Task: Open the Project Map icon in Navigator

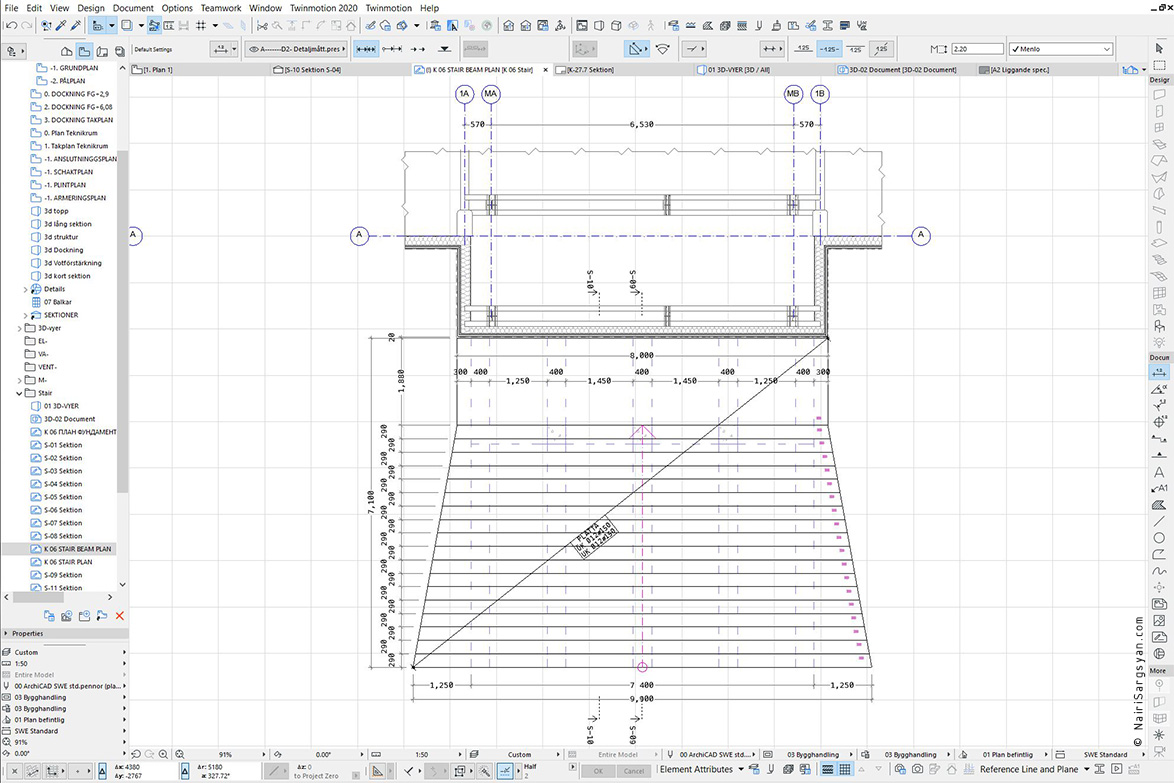Action: [x=67, y=51]
